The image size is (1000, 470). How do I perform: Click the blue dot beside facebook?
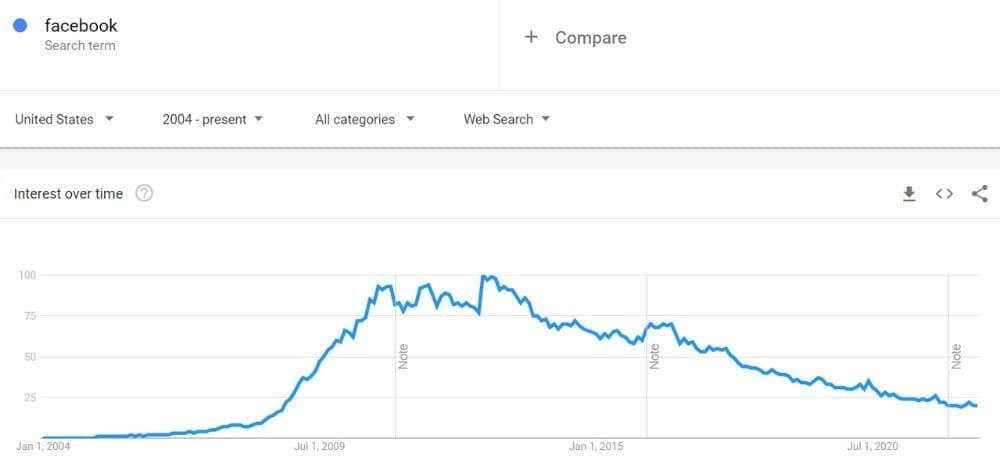[20, 26]
